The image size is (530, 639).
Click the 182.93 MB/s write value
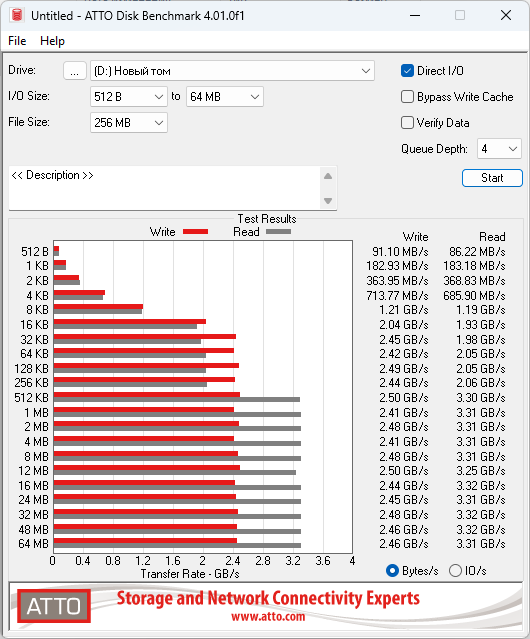point(397,266)
